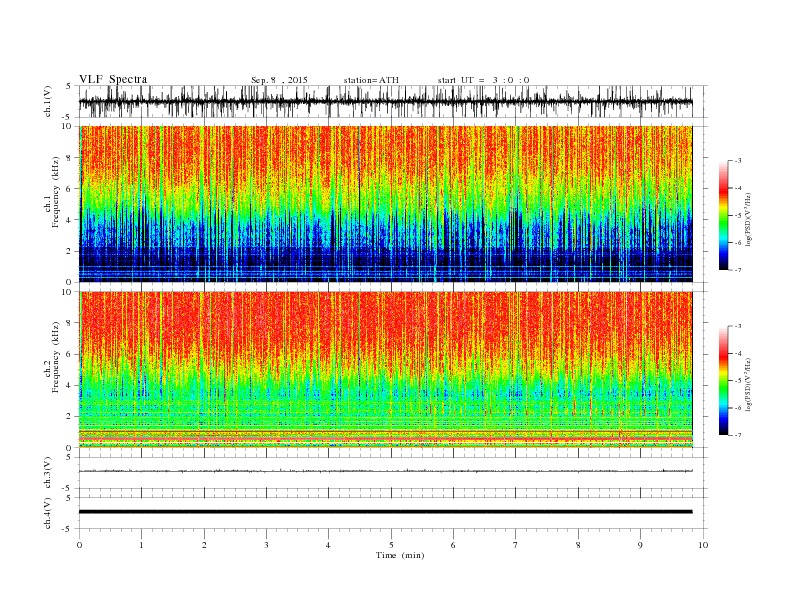The height and width of the screenshot is (612, 792).
Task: Click the "-5" volt tick of ch.4(V) panel
Action: [68, 529]
